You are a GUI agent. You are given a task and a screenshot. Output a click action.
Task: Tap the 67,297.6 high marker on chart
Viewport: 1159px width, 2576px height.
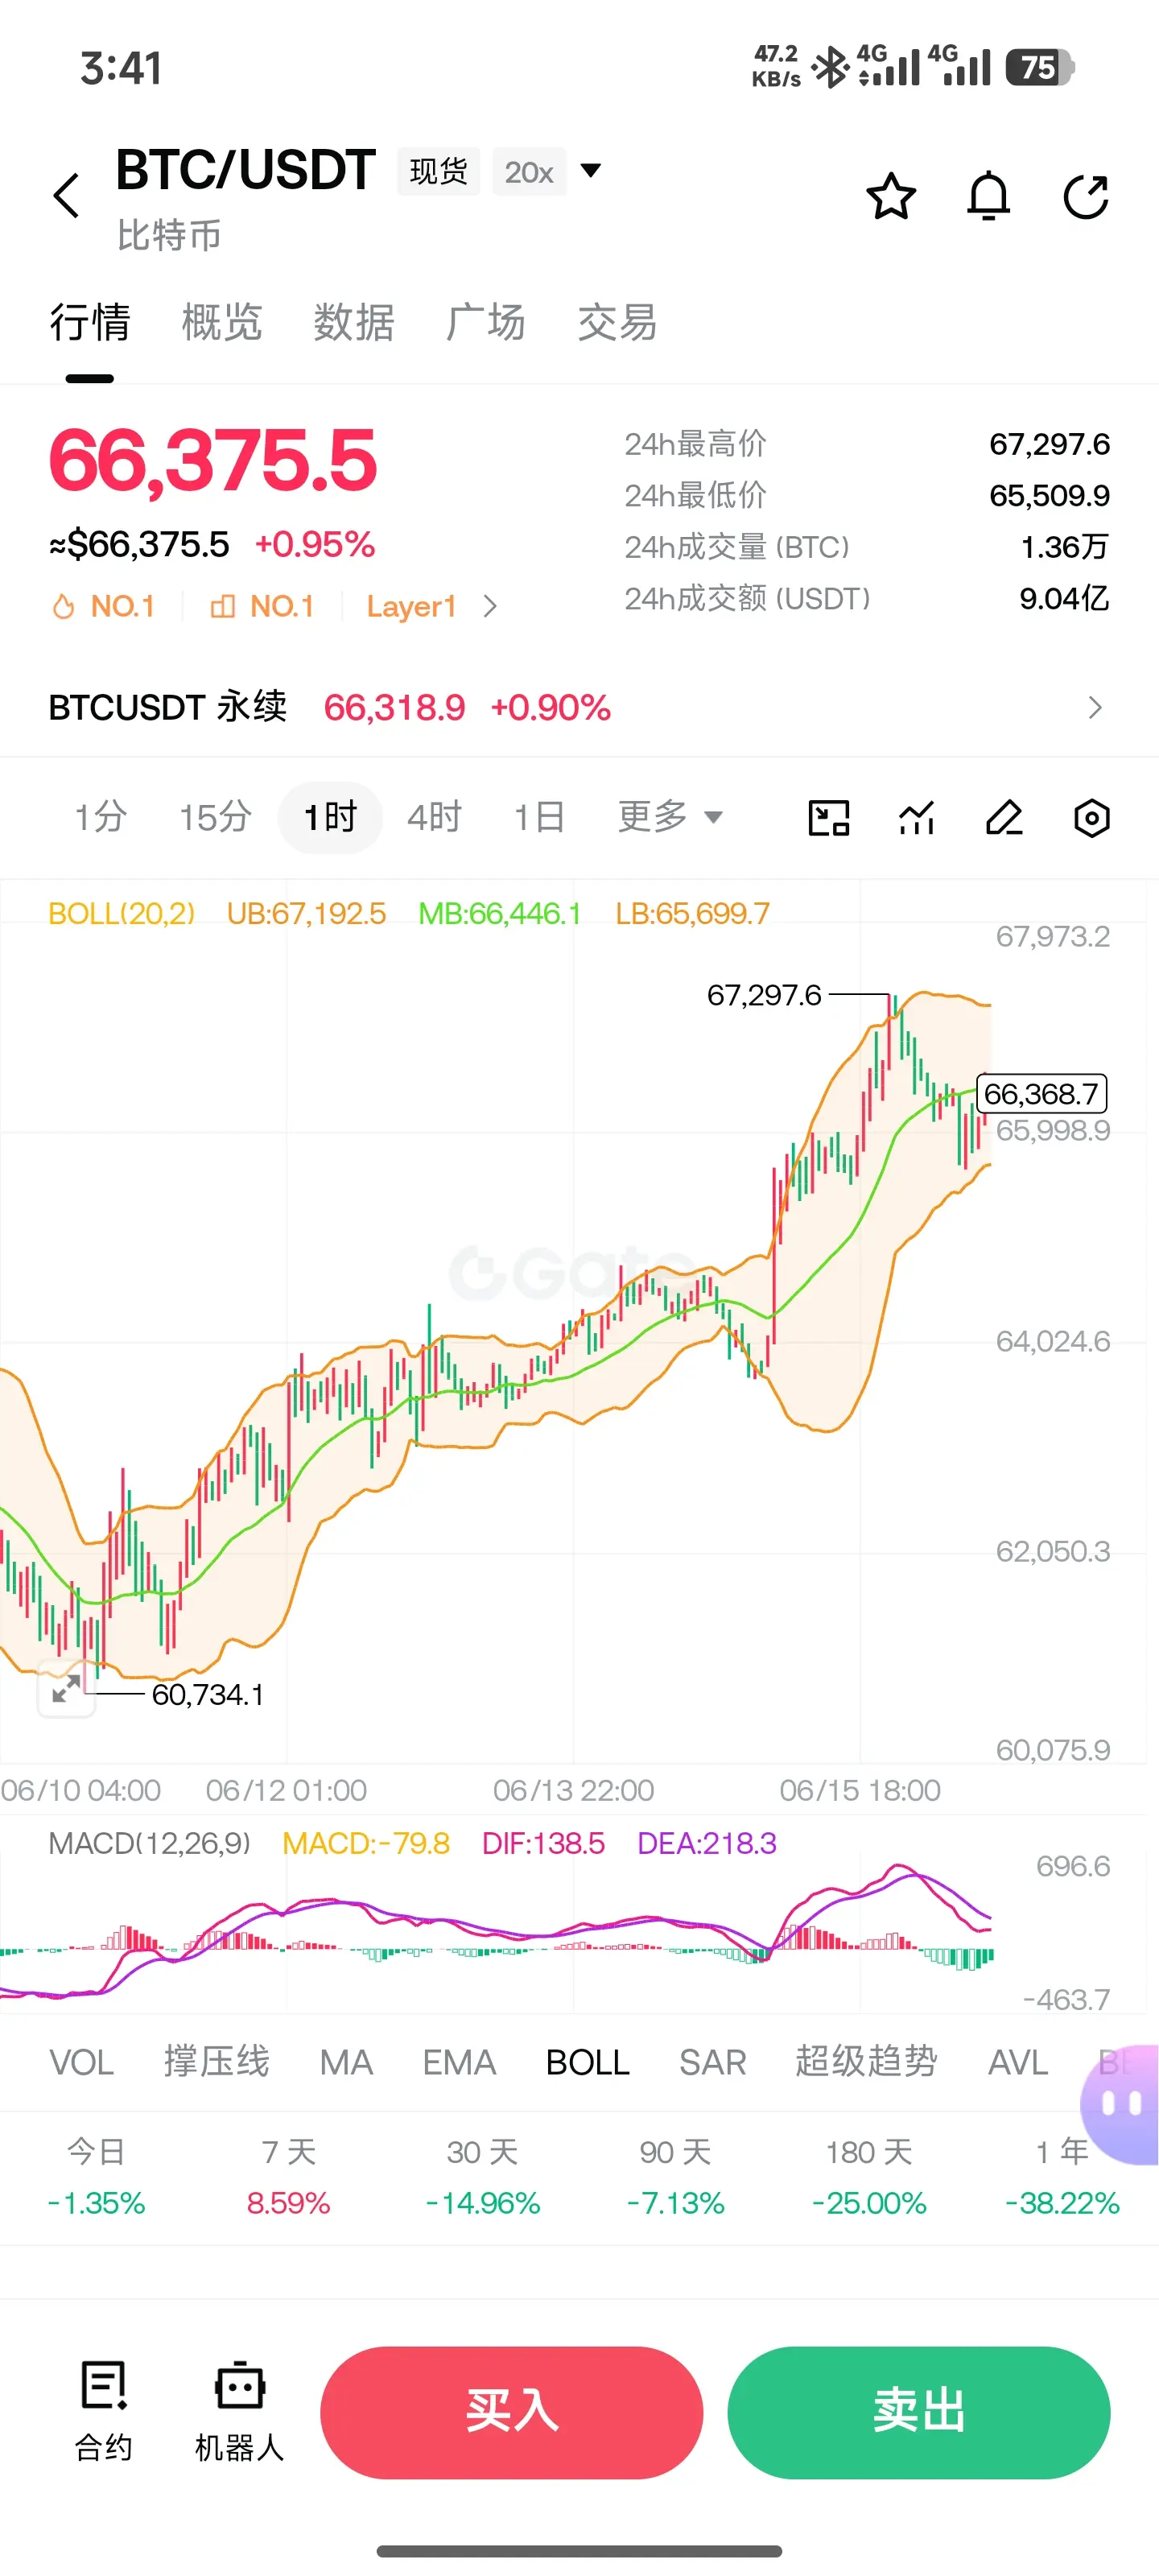coord(764,995)
